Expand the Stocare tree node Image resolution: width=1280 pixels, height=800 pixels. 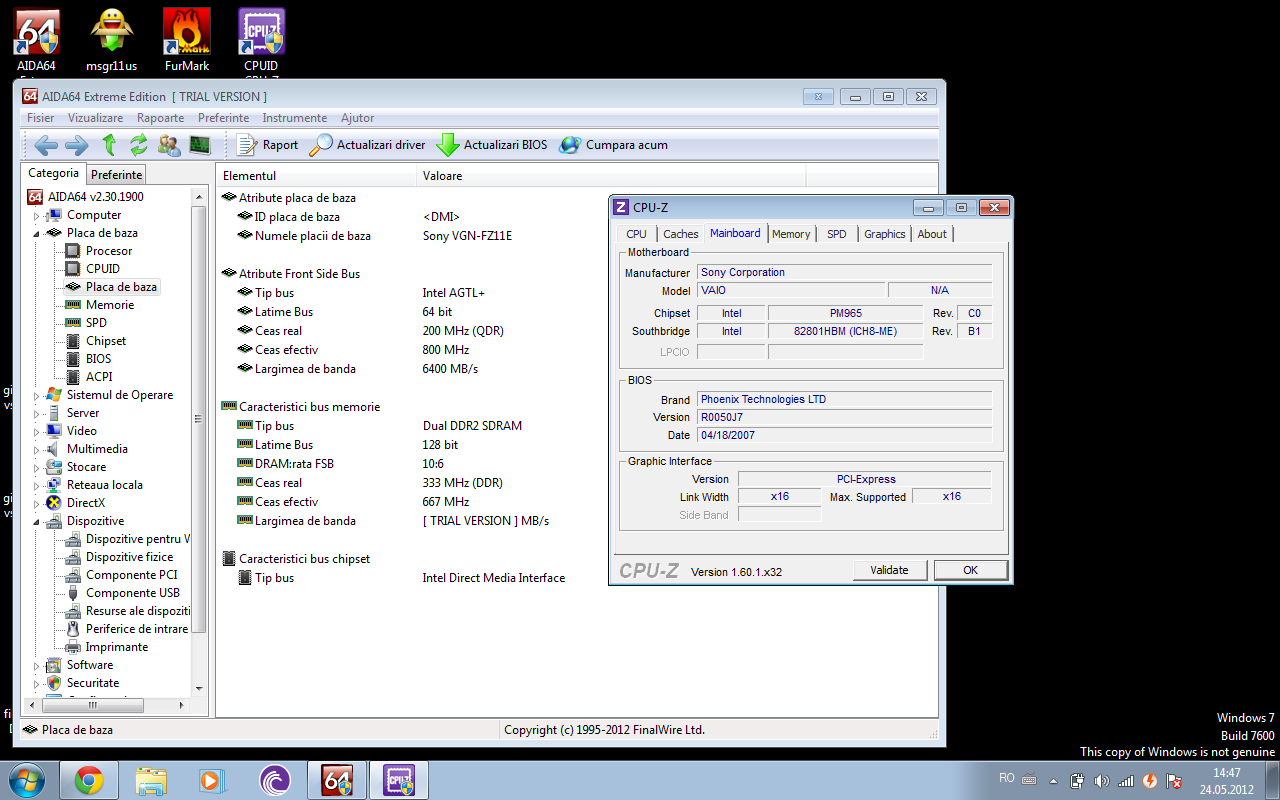(37, 467)
